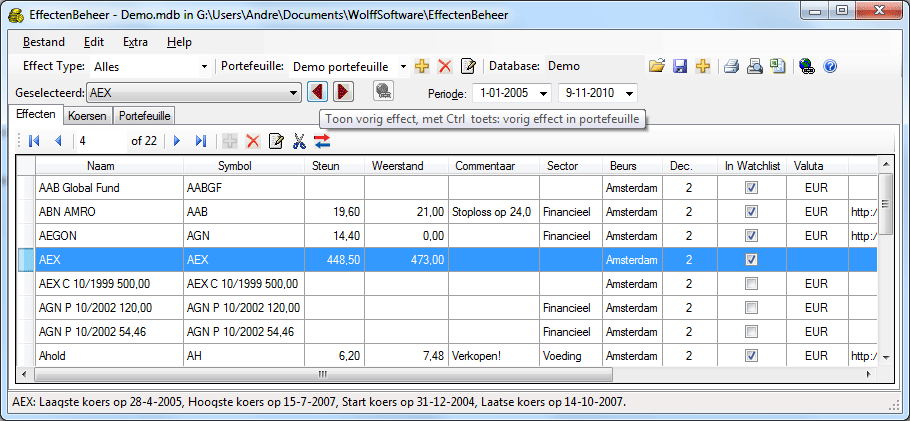Click the record number field showing 4
This screenshot has height=421, width=910.
coord(100,141)
